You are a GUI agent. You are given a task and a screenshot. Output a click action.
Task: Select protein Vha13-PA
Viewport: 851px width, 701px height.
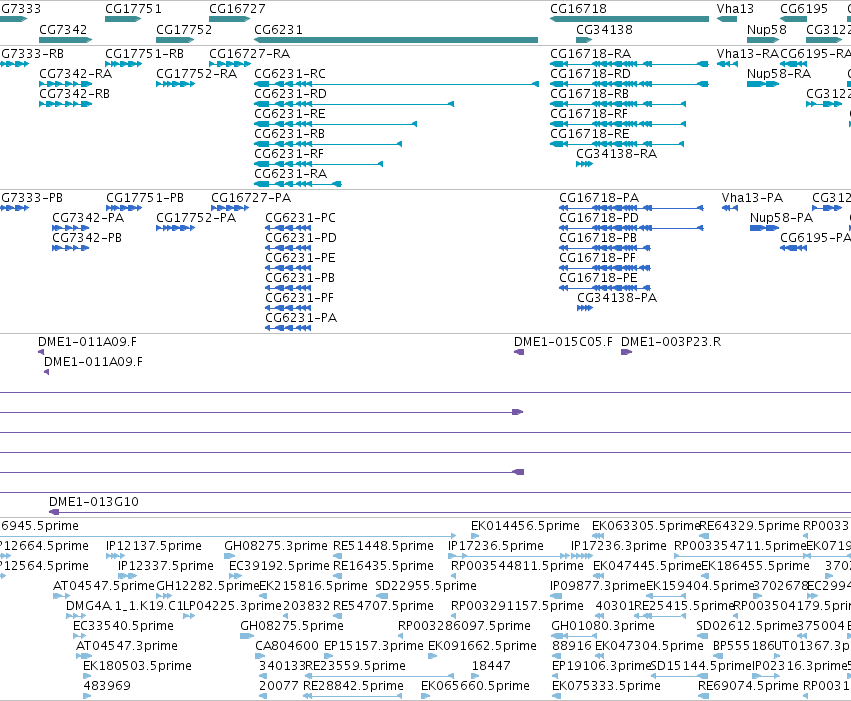coord(752,198)
